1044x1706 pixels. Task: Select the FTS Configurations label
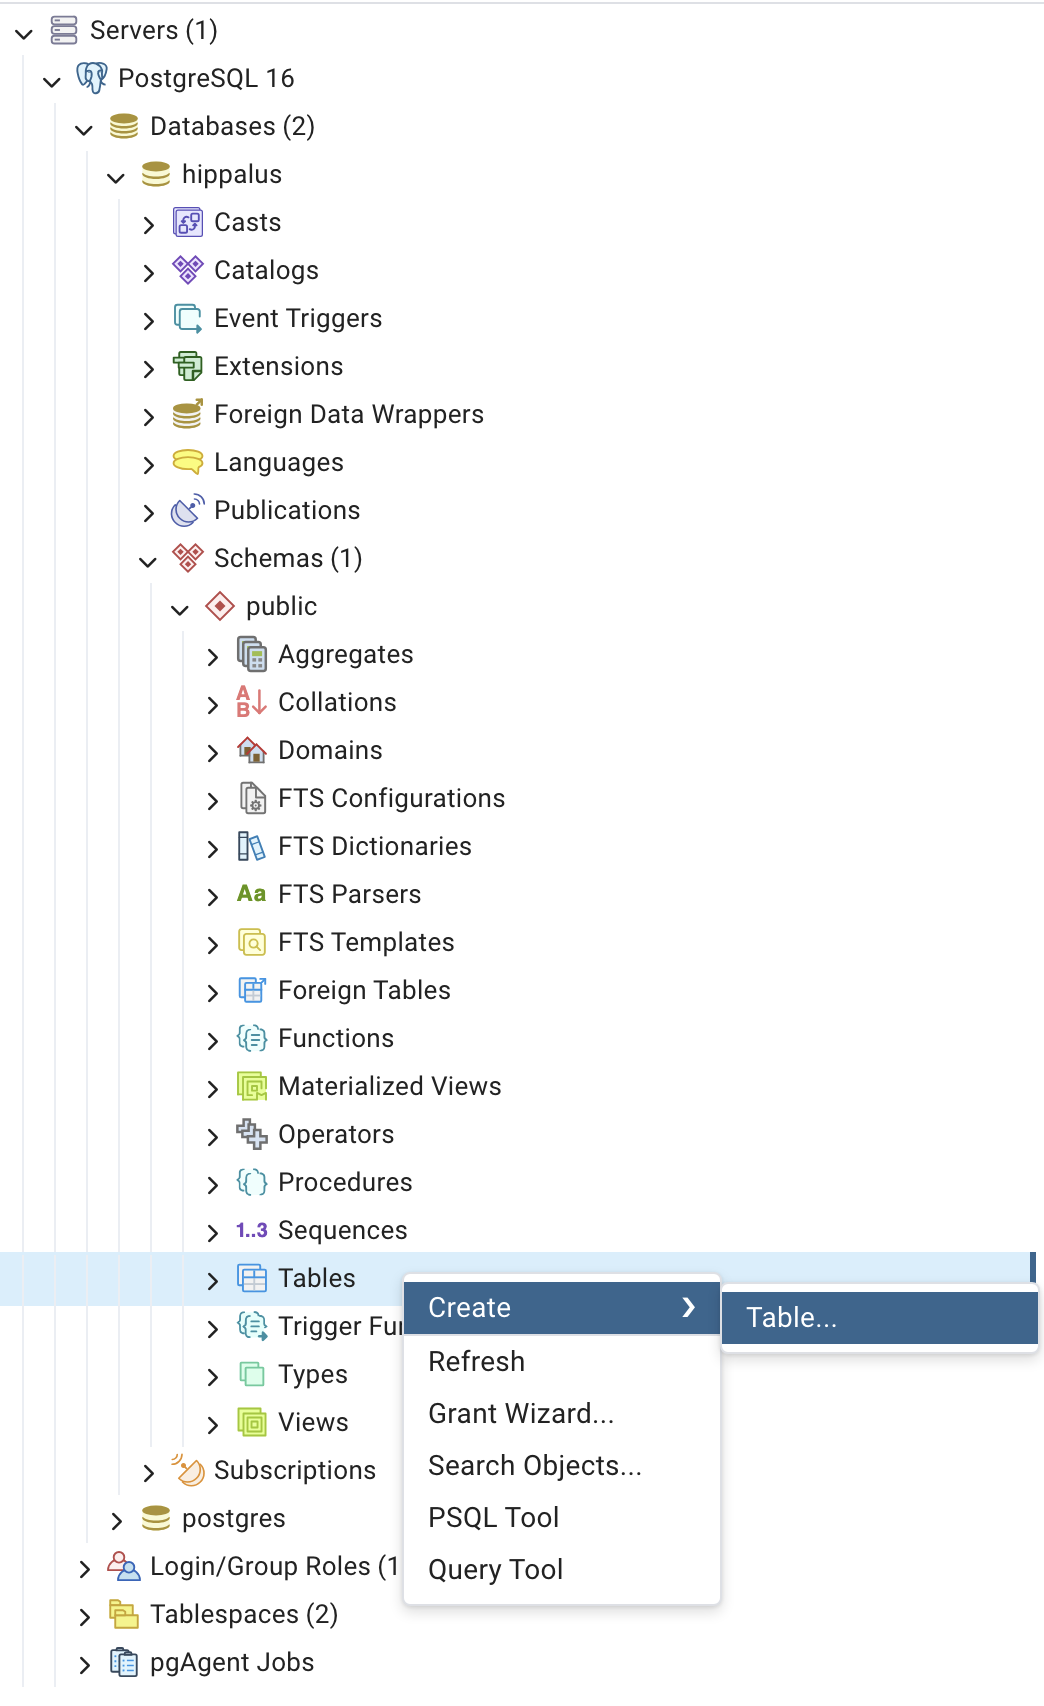pyautogui.click(x=392, y=798)
